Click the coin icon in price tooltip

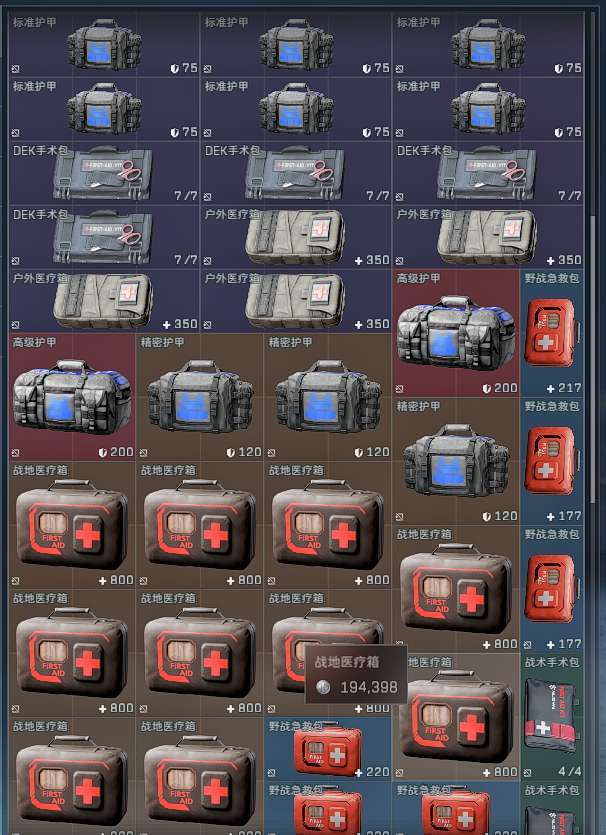[322, 688]
